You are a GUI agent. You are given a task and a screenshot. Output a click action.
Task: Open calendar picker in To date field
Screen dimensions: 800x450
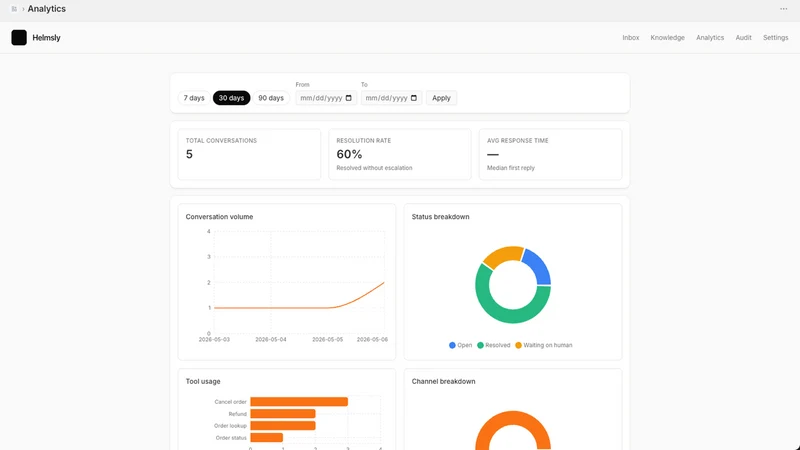click(x=414, y=98)
